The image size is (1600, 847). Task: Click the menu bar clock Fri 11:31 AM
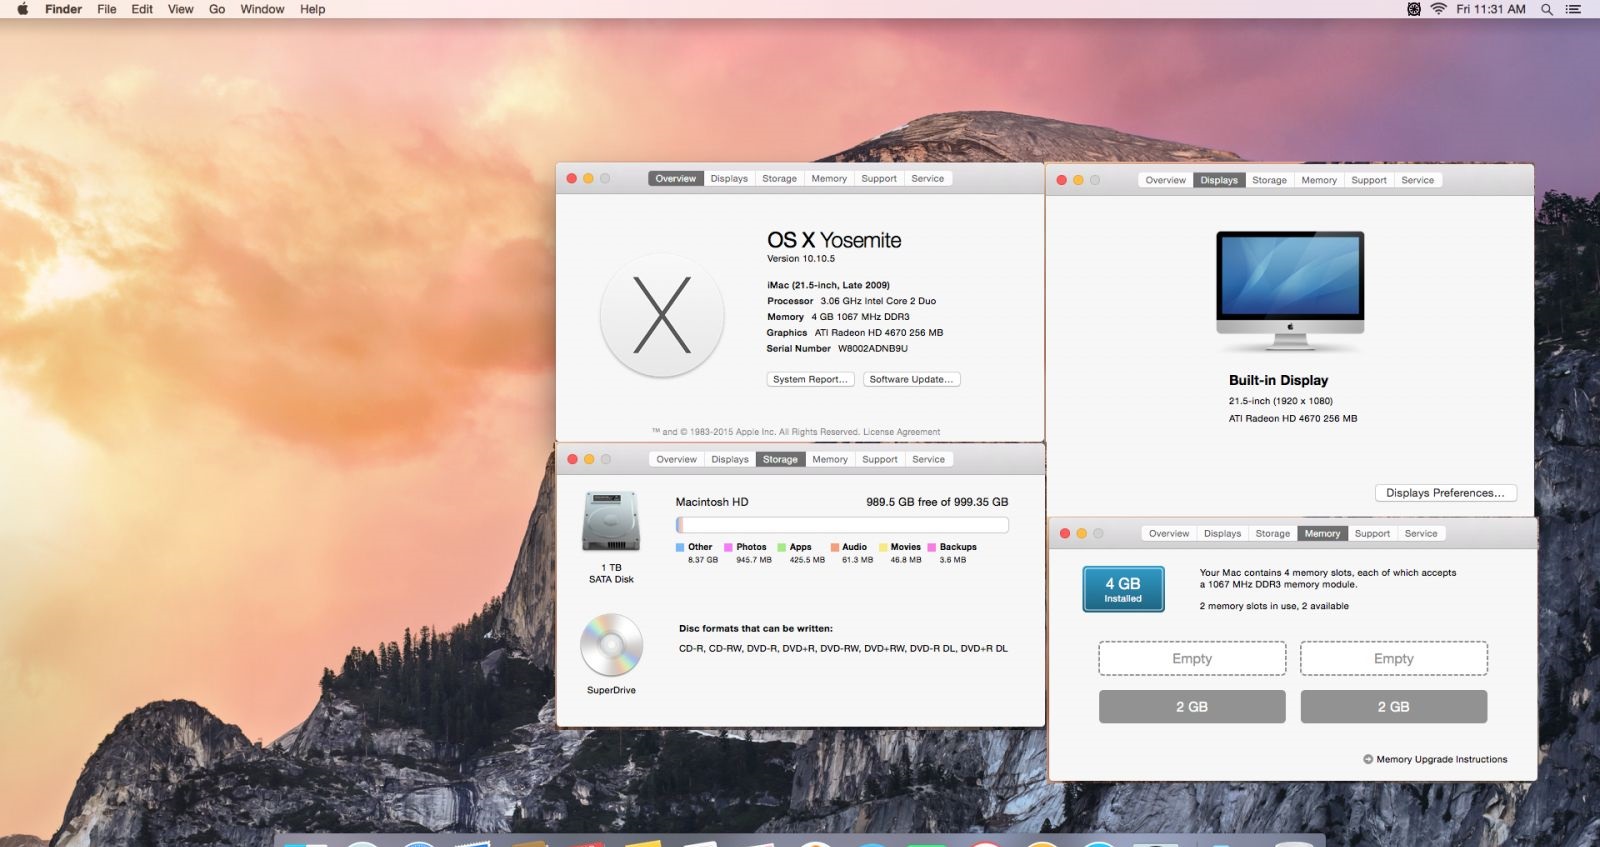pyautogui.click(x=1491, y=9)
